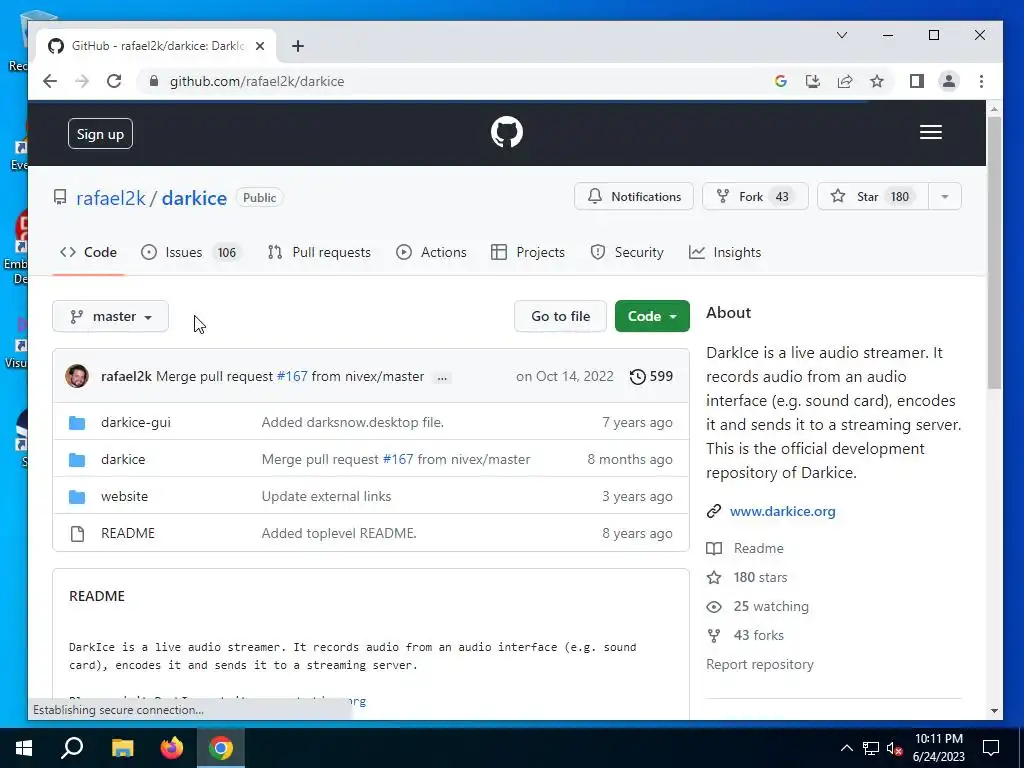Open a new tab with plus button
The image size is (1024, 768).
[298, 46]
